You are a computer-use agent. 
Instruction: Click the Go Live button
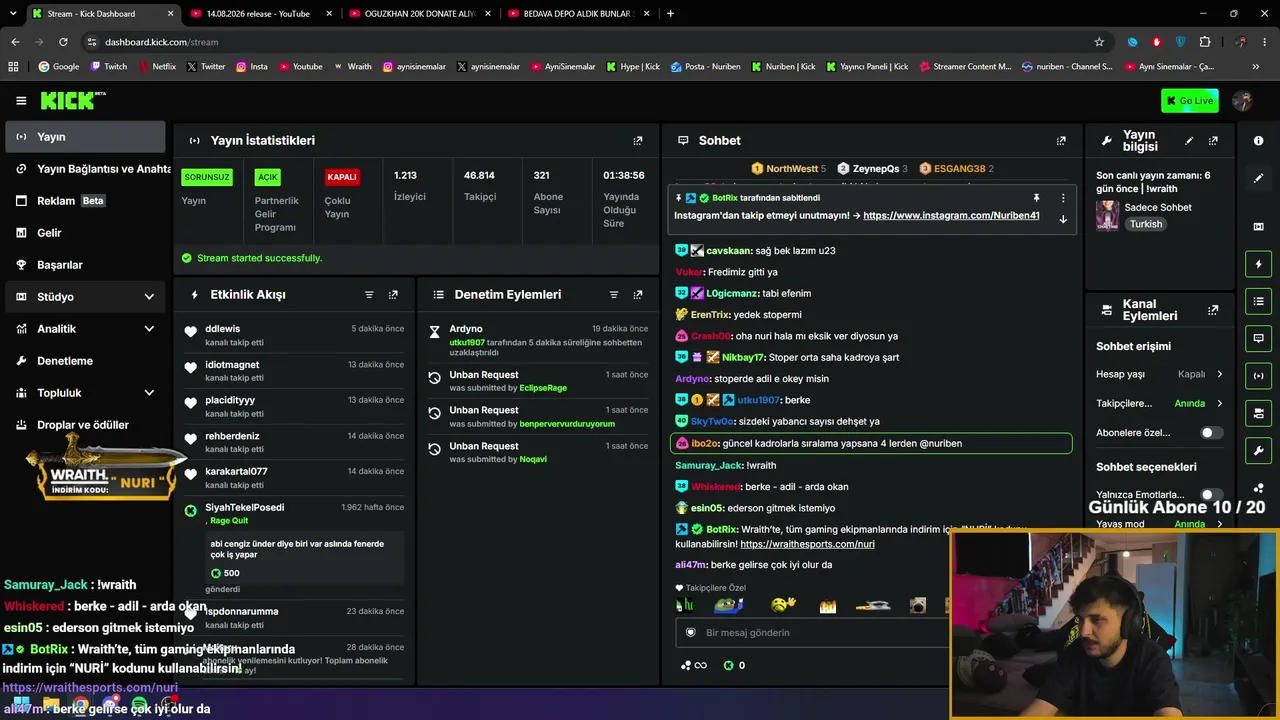click(x=1190, y=100)
